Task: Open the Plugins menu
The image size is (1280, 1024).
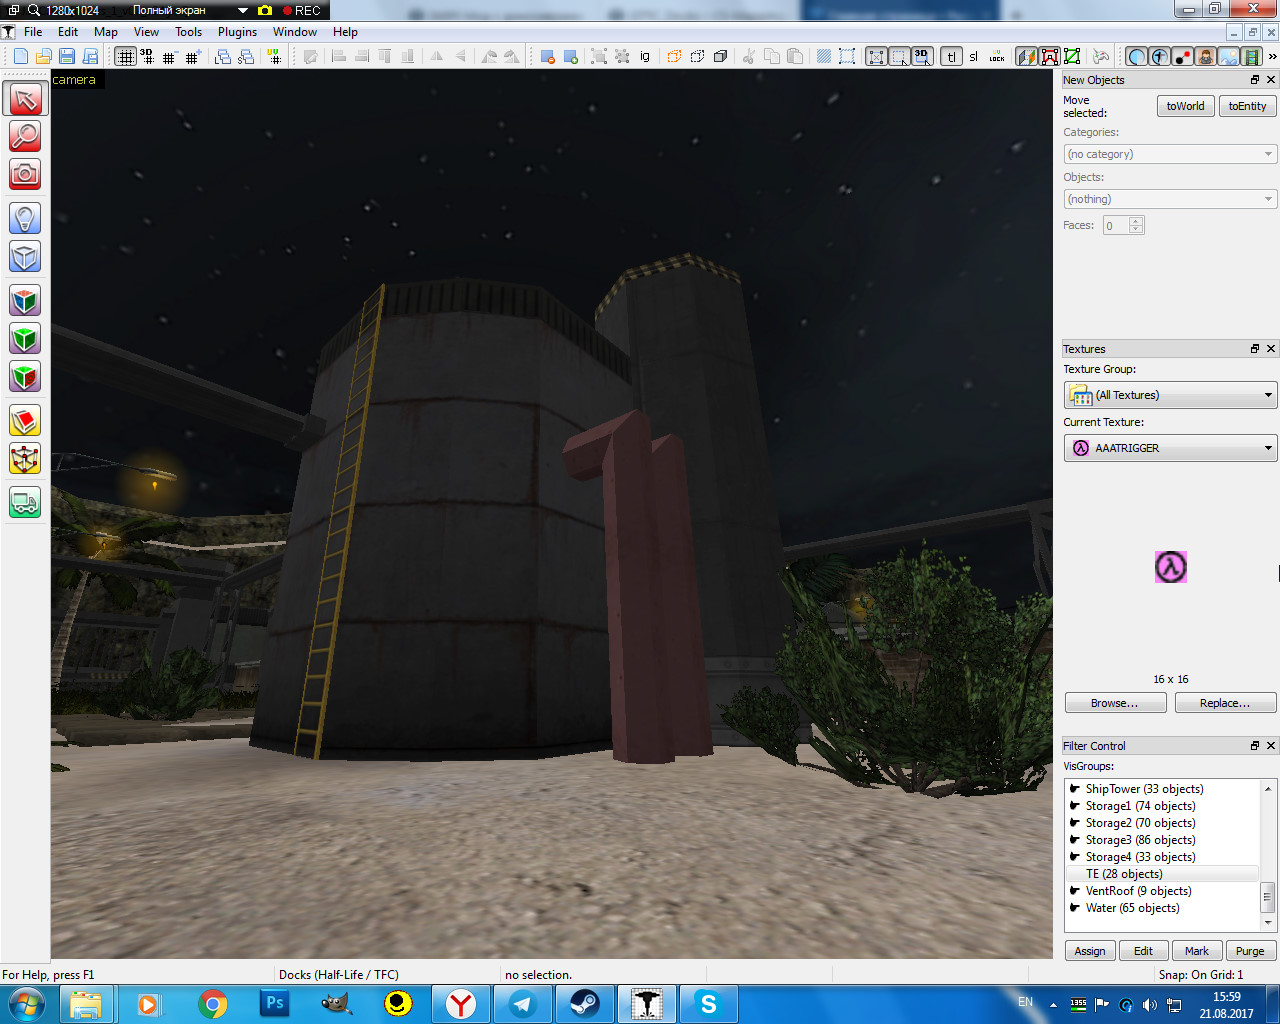Action: (x=237, y=32)
